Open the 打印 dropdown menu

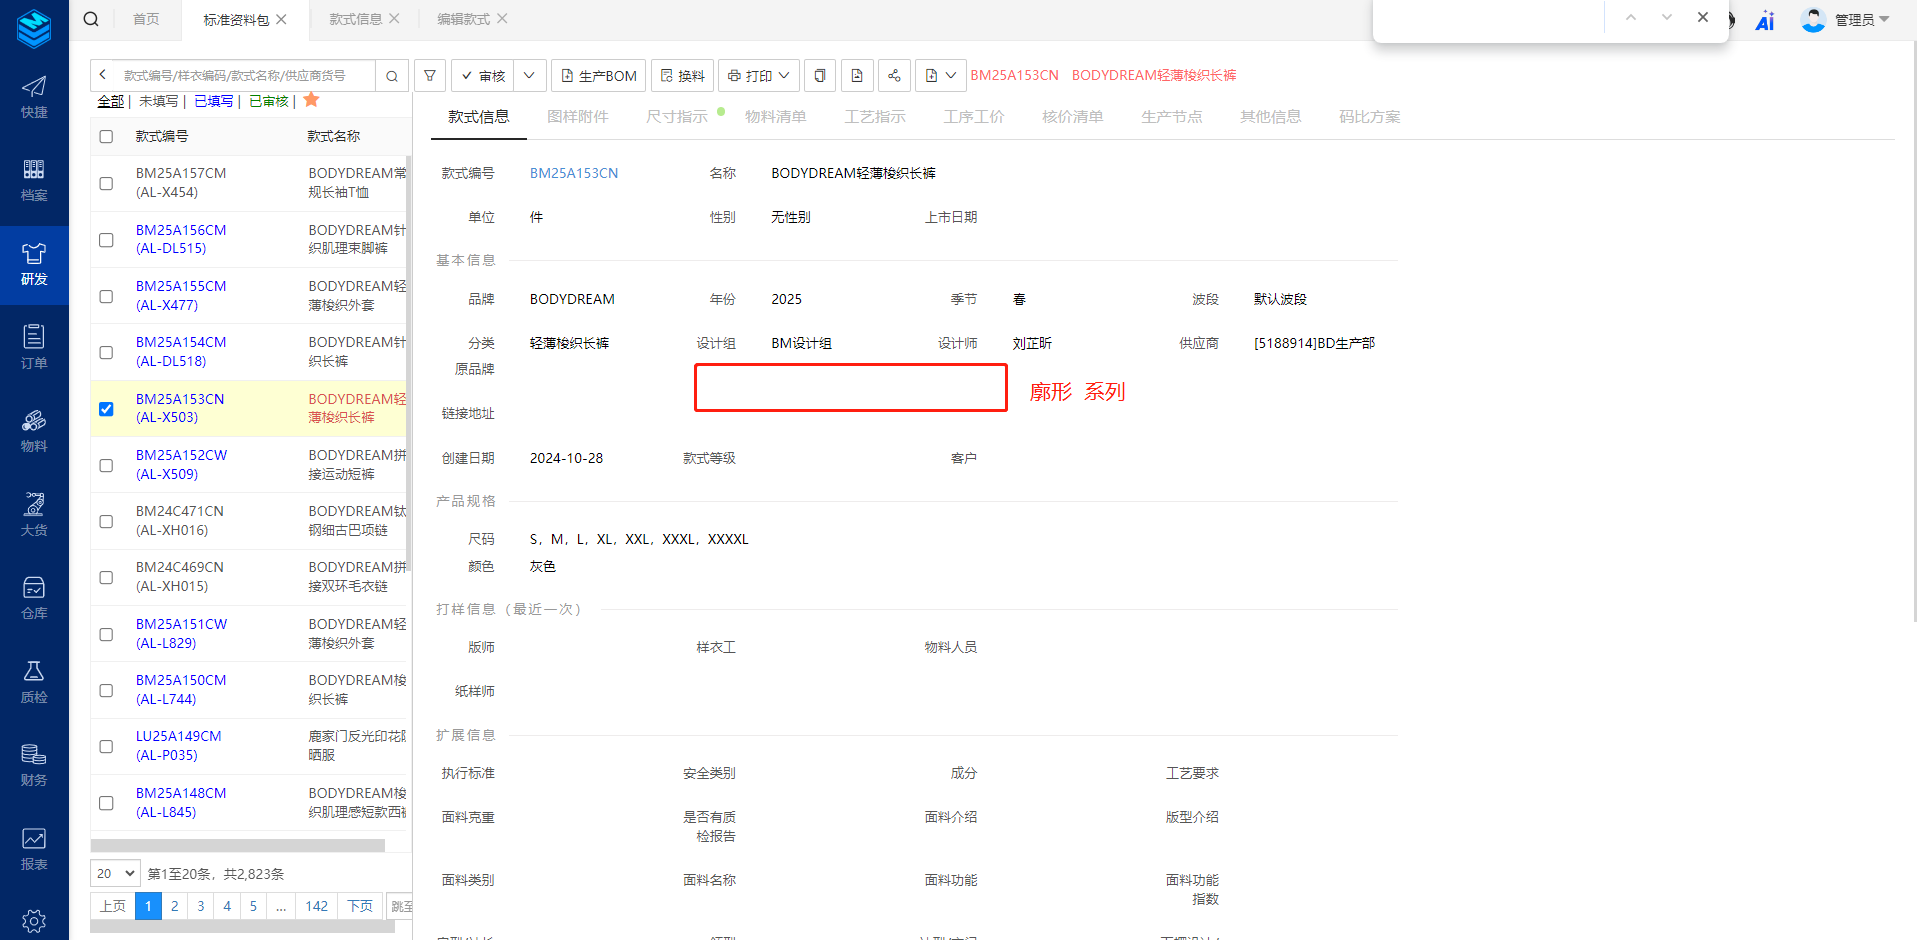tap(759, 76)
